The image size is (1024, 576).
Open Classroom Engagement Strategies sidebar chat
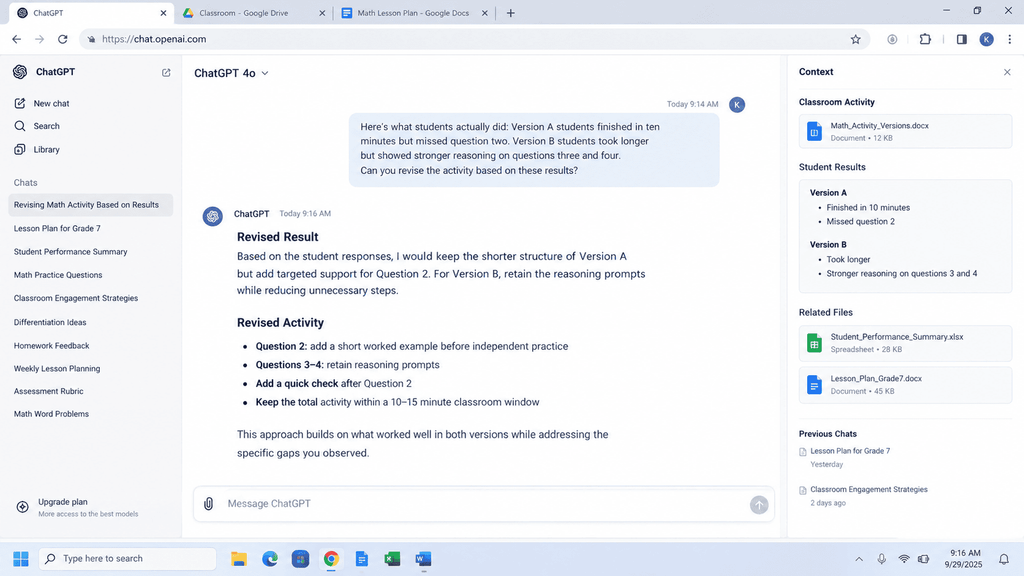pos(76,298)
